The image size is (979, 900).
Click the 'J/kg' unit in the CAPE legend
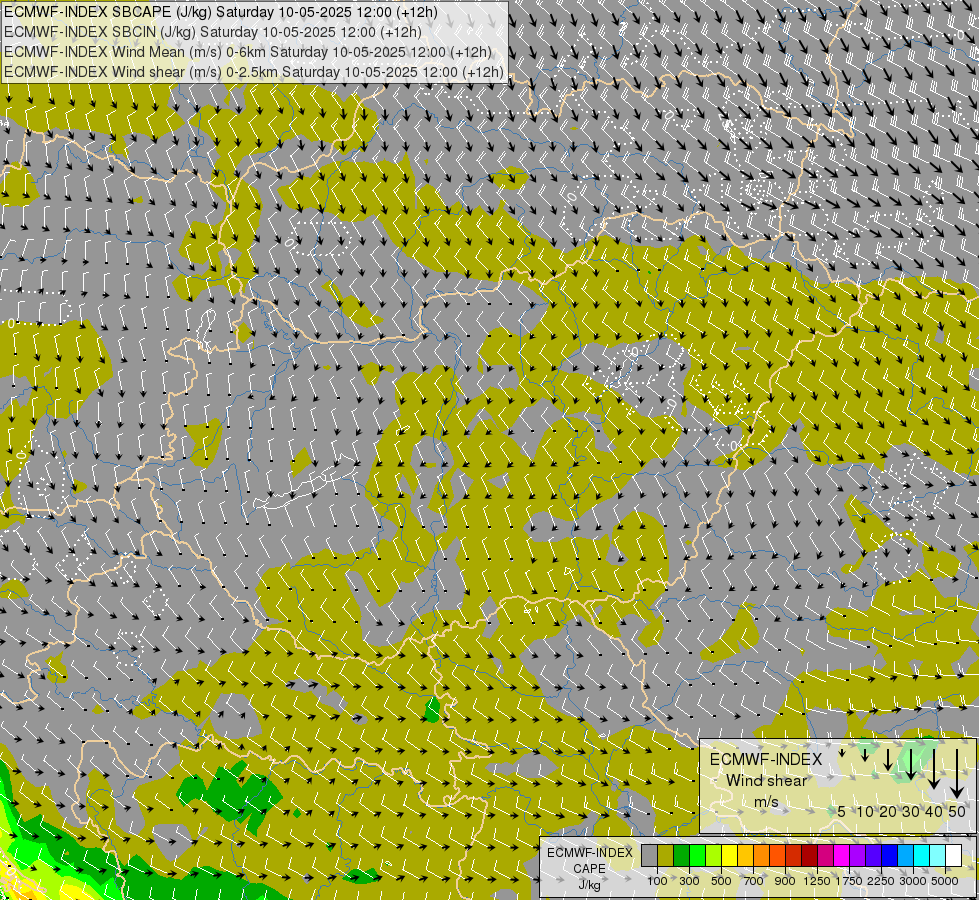click(x=589, y=885)
